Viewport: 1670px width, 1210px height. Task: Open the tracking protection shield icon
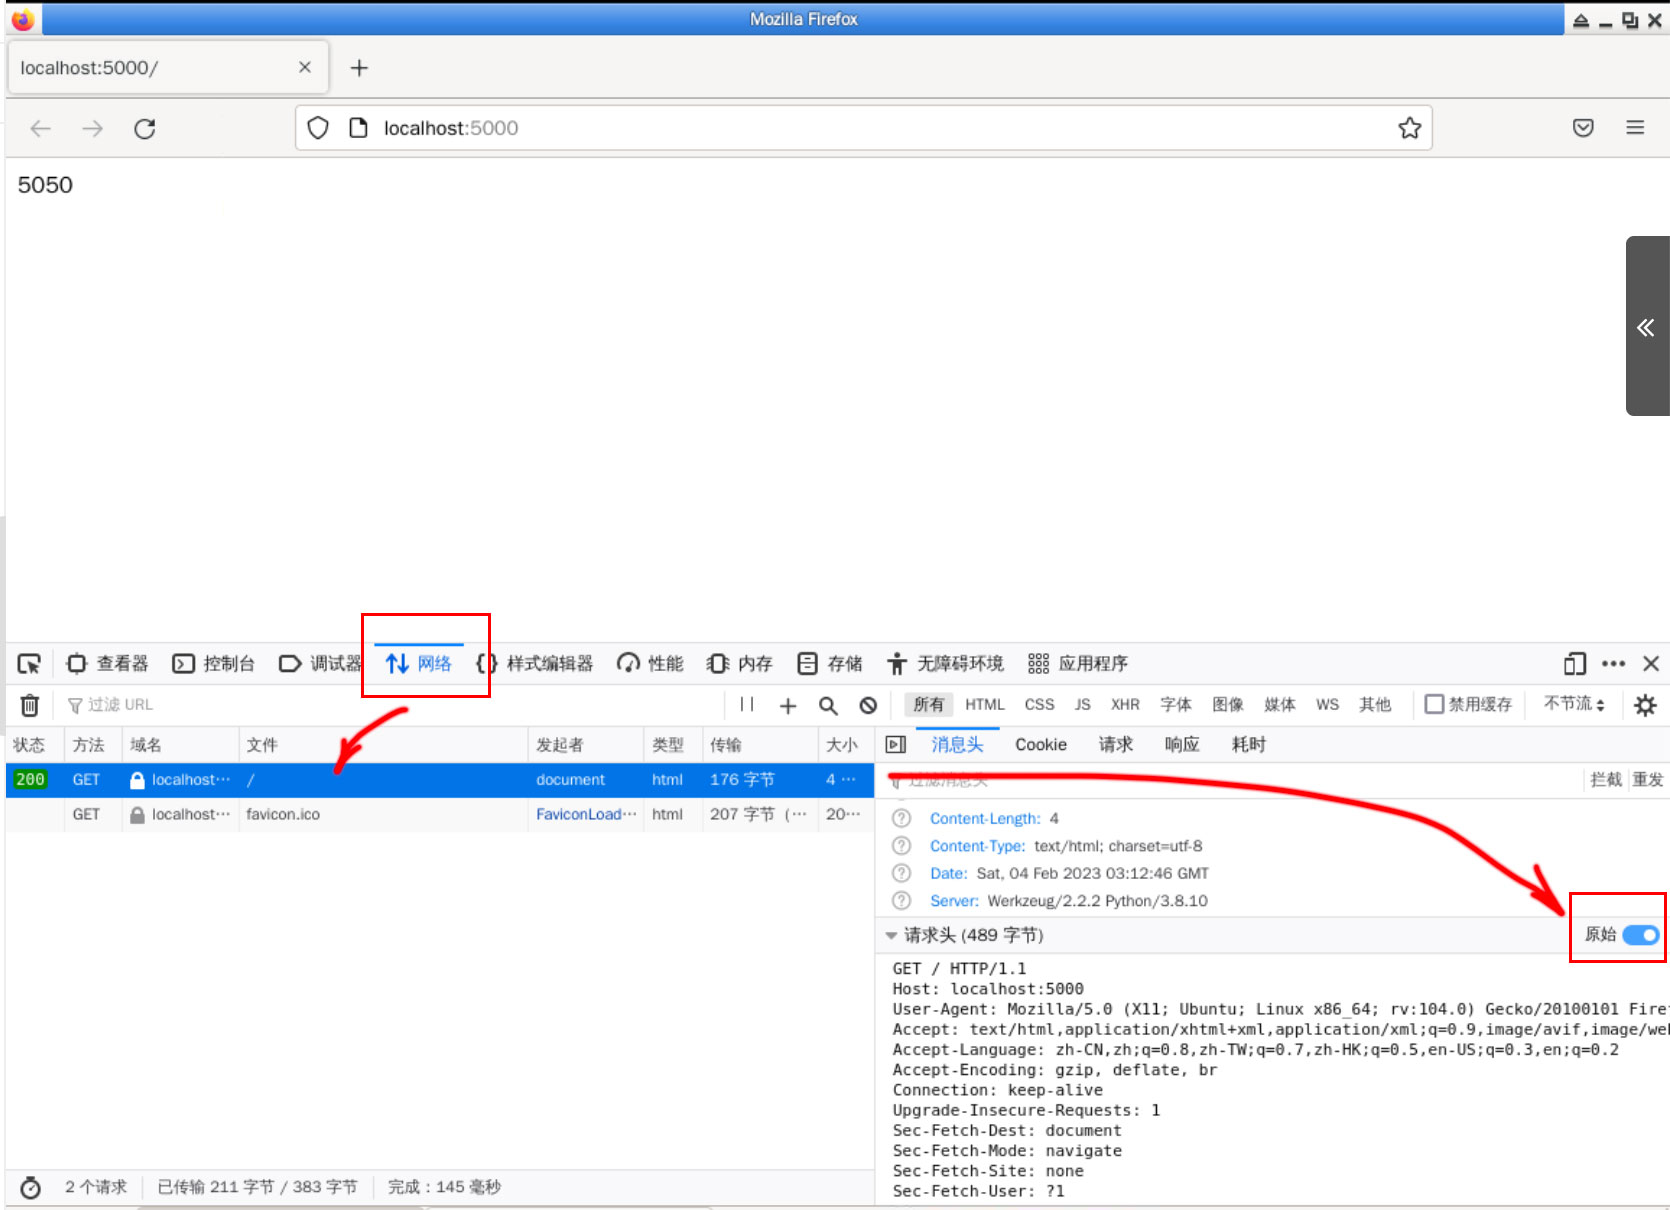(x=318, y=128)
